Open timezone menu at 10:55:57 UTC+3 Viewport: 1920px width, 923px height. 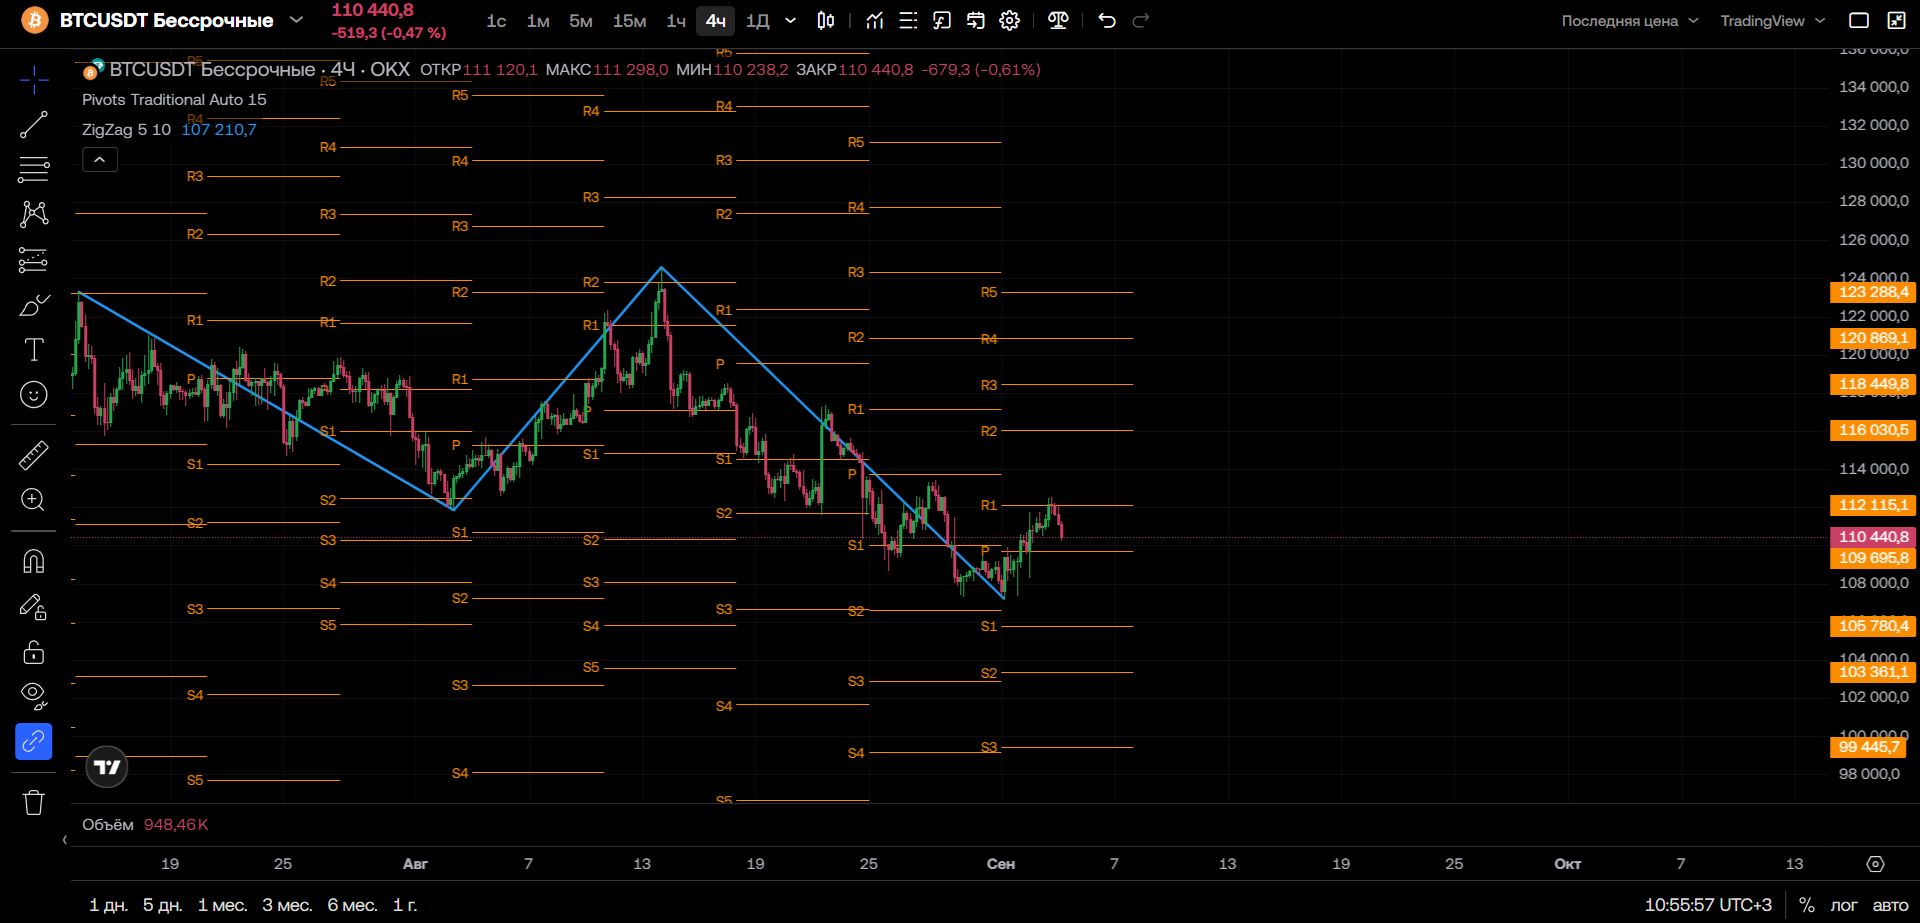1708,905
